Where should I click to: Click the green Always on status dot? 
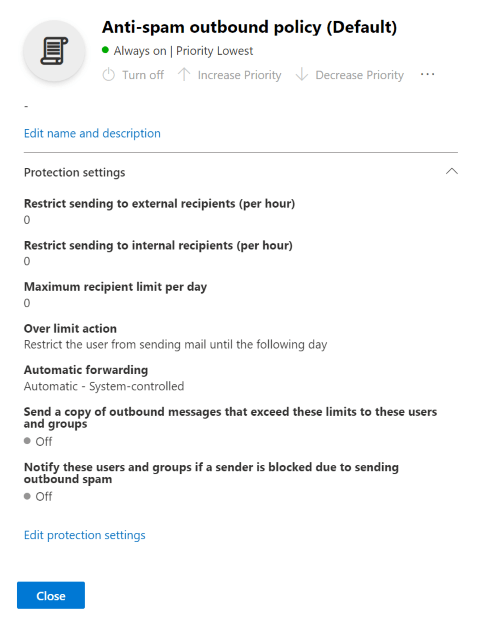[105, 50]
